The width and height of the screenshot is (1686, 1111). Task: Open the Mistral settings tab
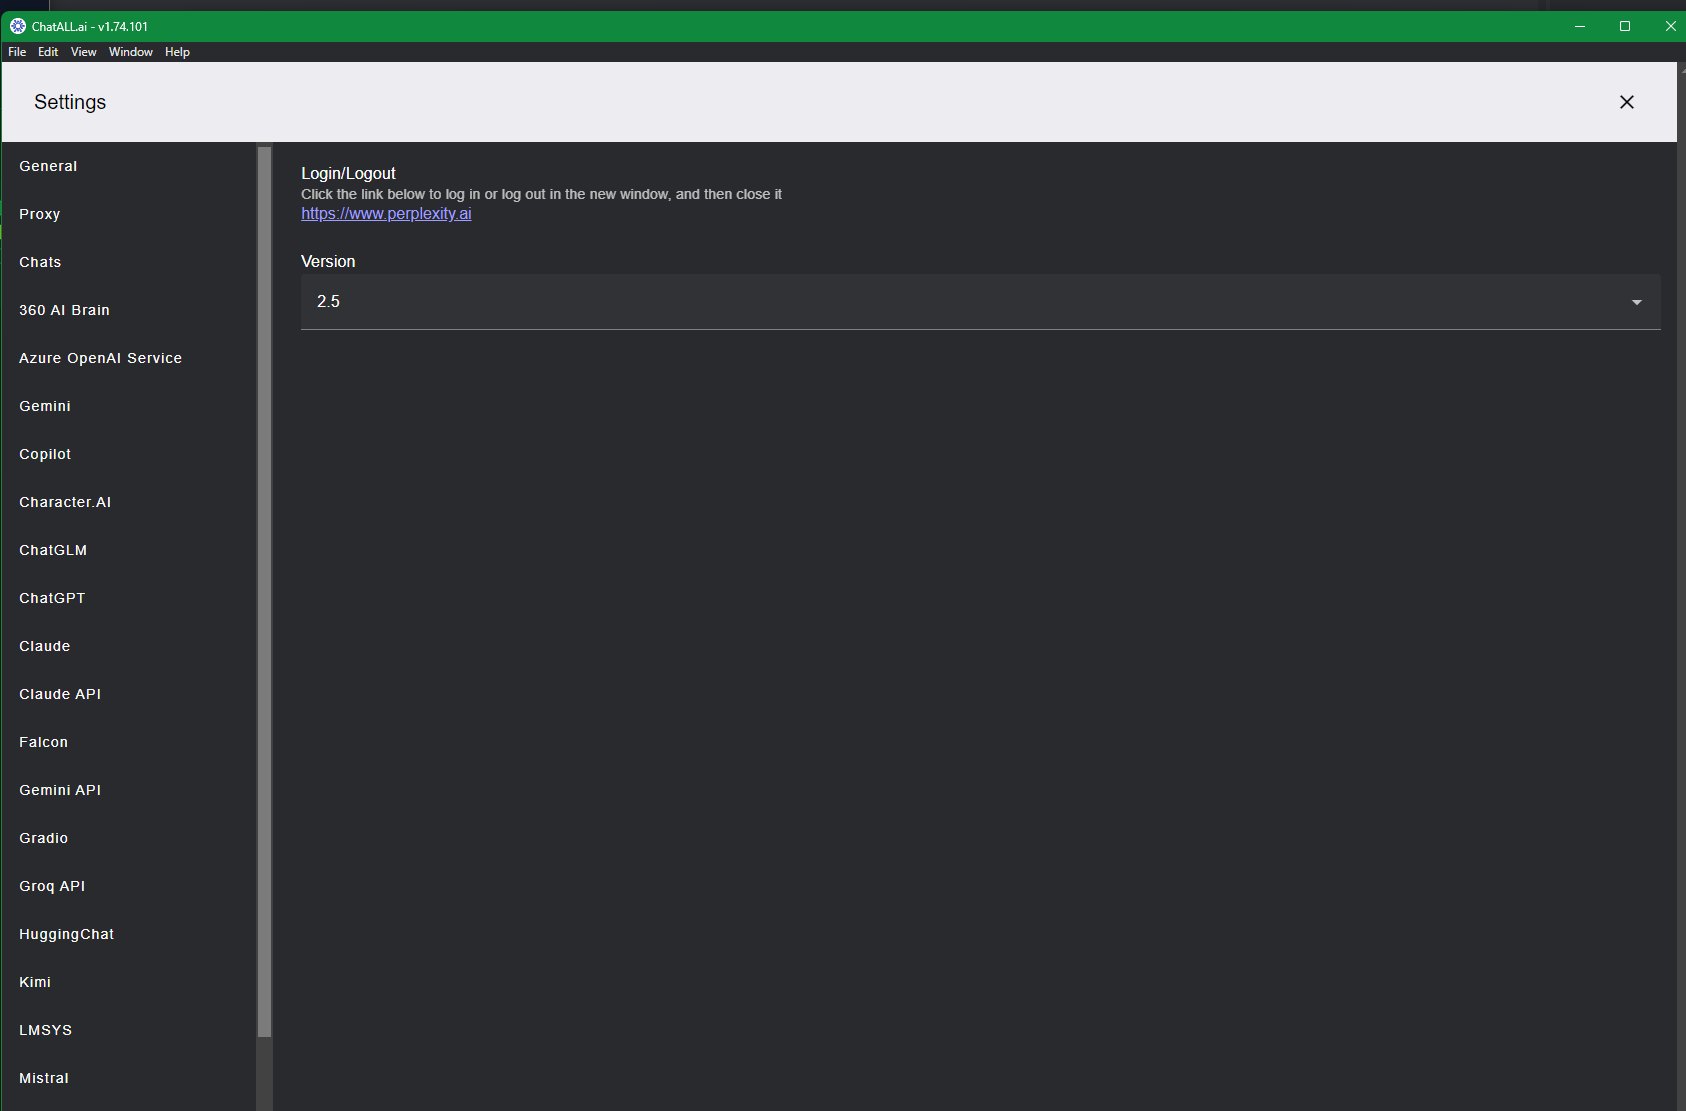coord(128,1078)
